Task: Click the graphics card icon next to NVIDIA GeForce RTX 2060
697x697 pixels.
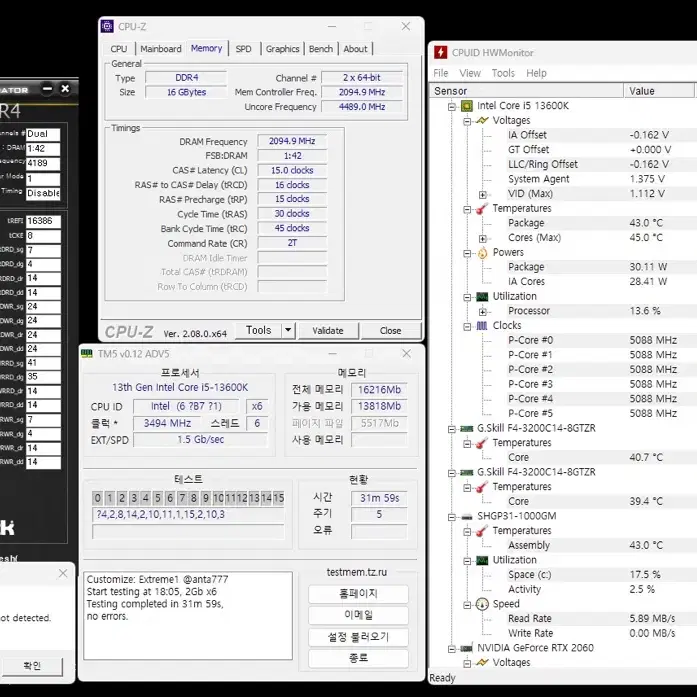Action: [x=466, y=648]
